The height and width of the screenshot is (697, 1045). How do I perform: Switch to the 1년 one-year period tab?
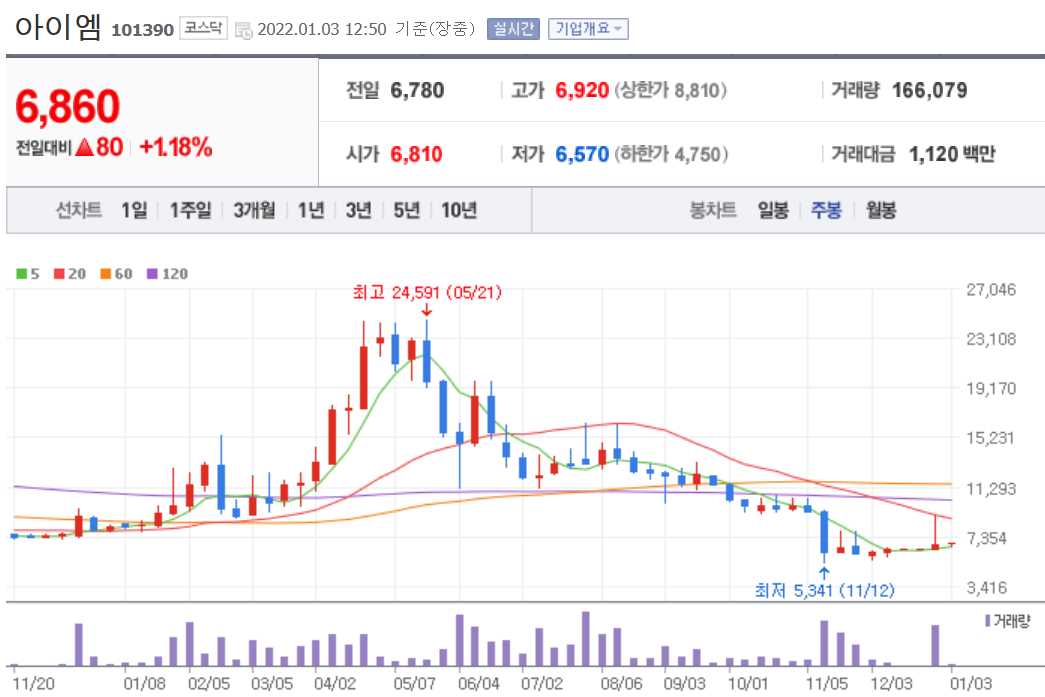(310, 211)
